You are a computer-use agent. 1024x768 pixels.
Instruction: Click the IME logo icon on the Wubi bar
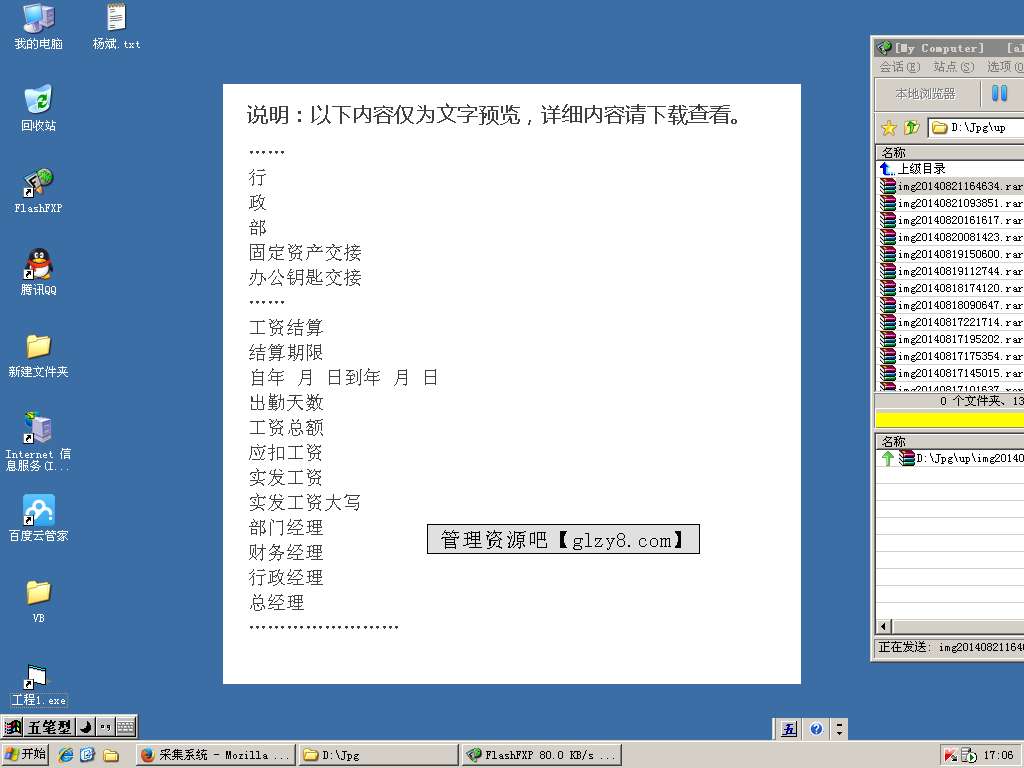13,726
